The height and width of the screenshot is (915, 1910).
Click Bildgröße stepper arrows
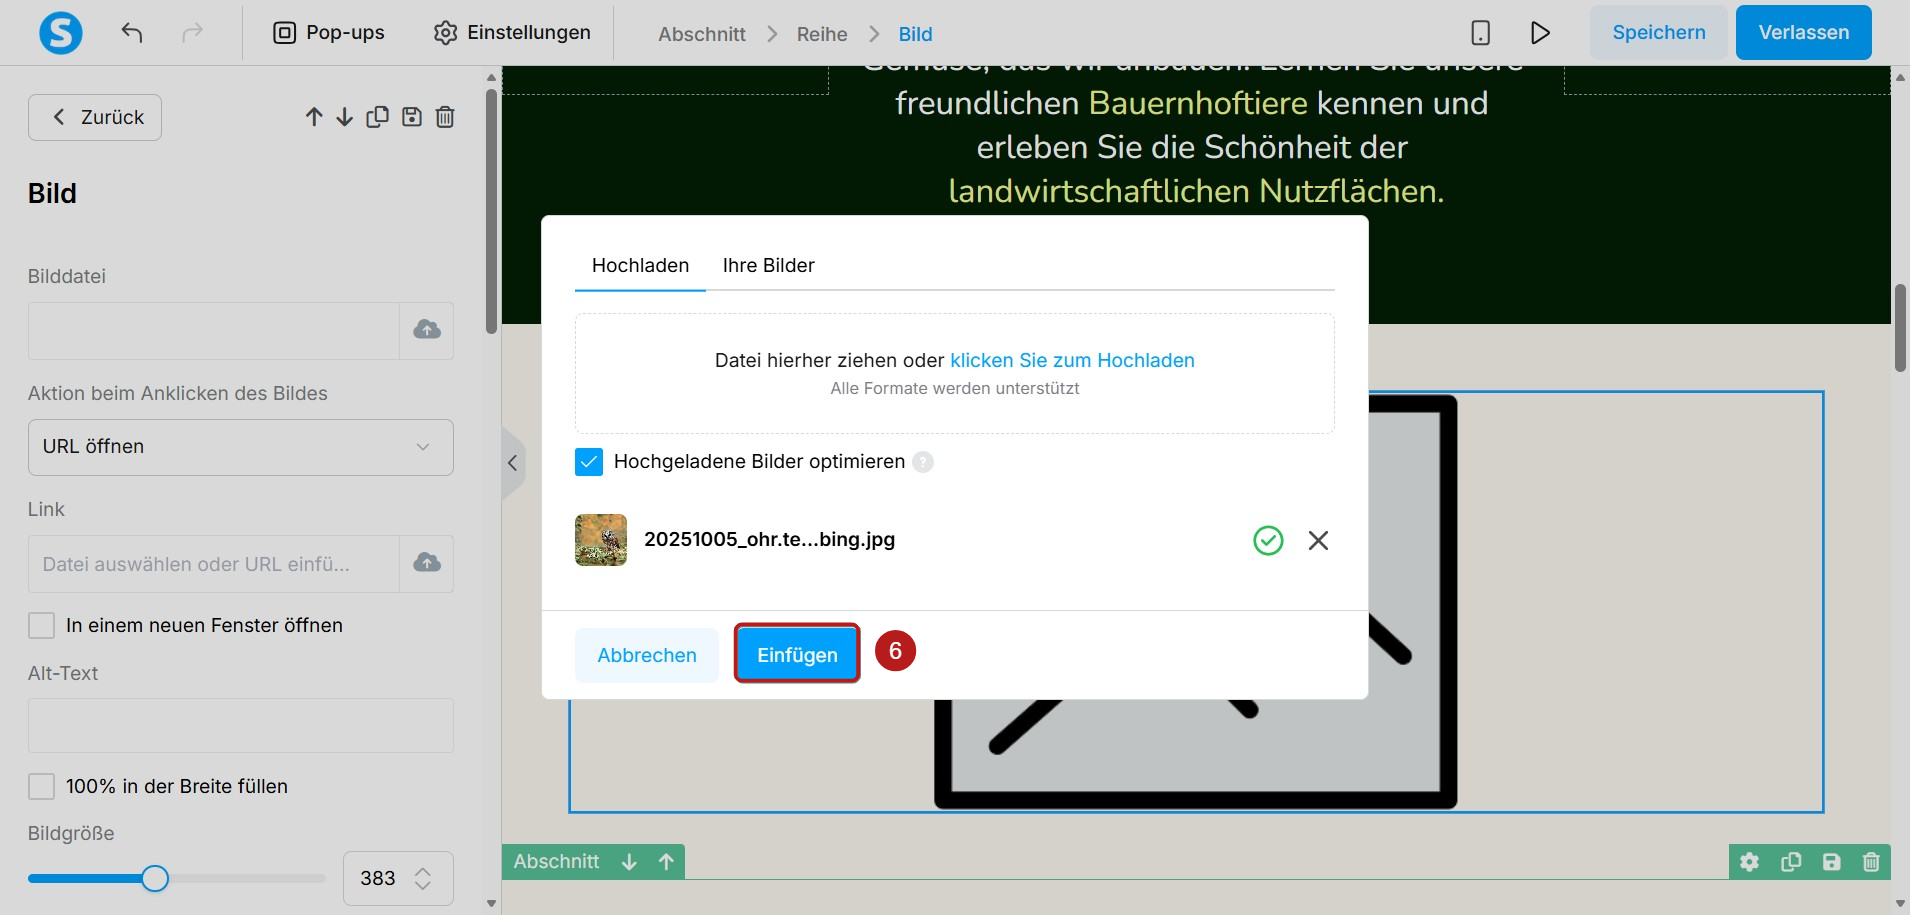[x=423, y=878]
